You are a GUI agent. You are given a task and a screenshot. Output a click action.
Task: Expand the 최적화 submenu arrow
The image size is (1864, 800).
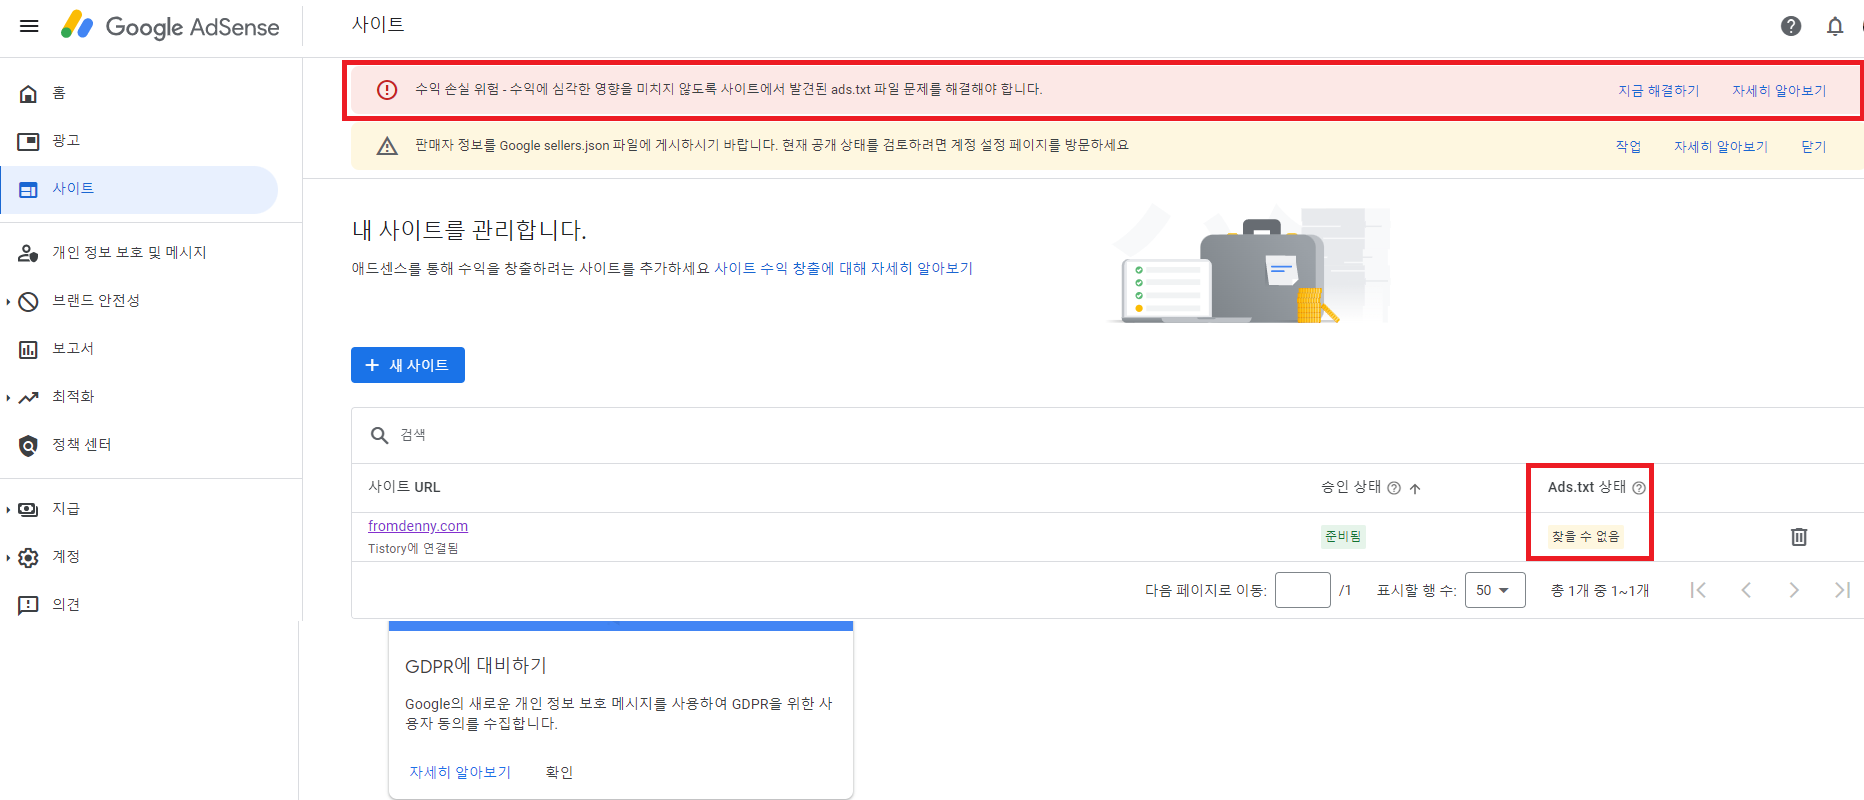[8, 397]
